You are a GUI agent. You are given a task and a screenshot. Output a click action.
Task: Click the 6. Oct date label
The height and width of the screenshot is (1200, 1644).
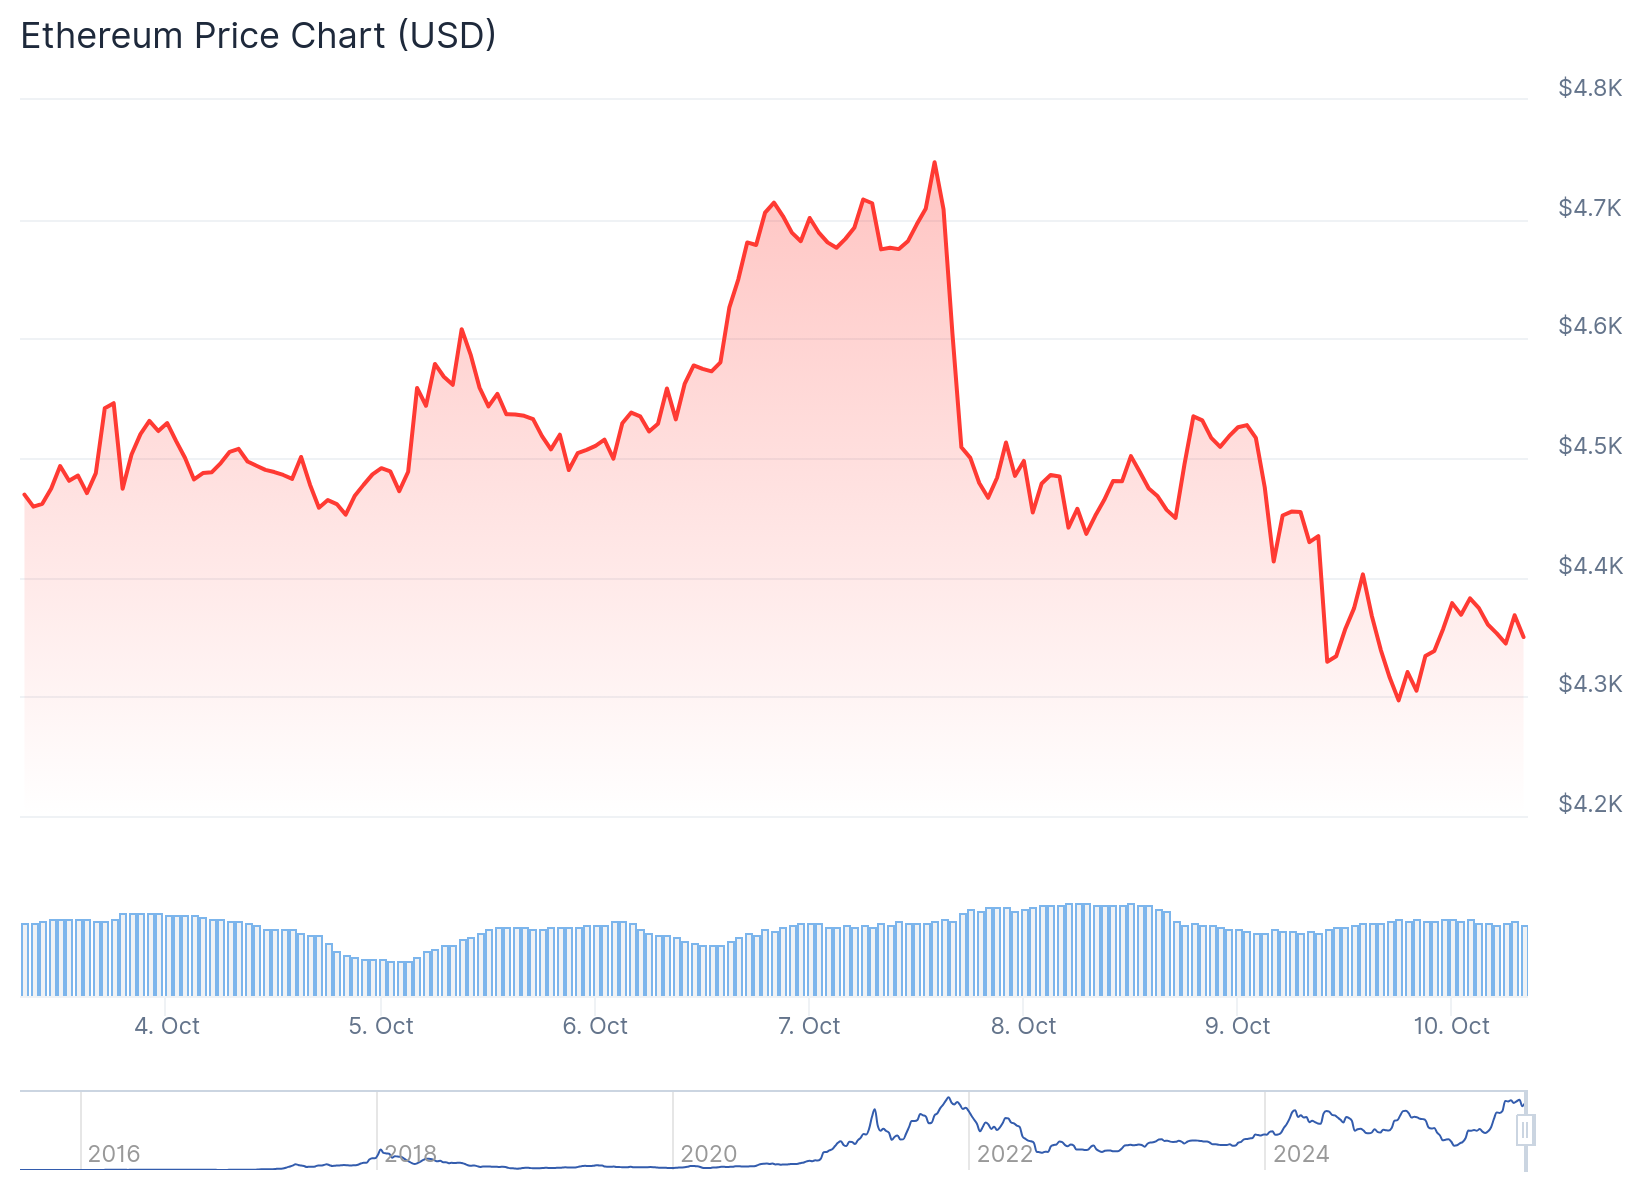(x=595, y=1026)
